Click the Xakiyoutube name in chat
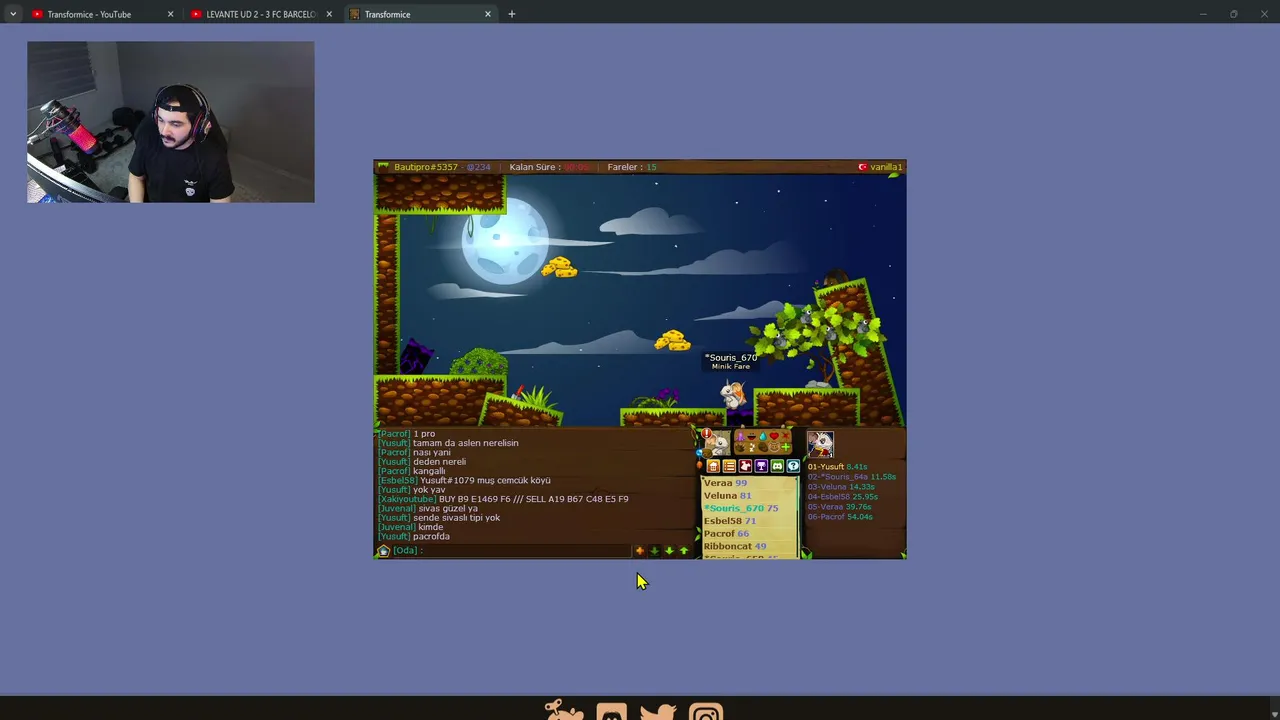Screen dimensions: 1280x720 tap(407, 499)
